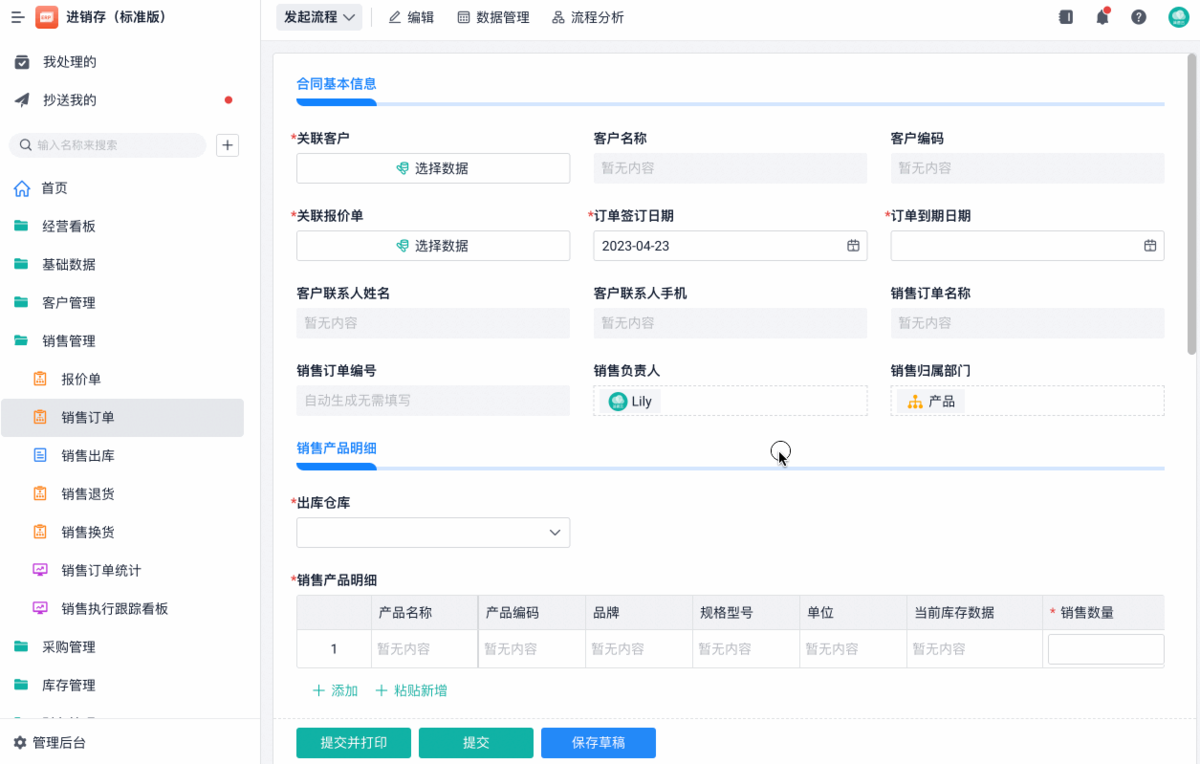Click the notification bell icon
This screenshot has width=1200, height=764.
[x=1102, y=17]
